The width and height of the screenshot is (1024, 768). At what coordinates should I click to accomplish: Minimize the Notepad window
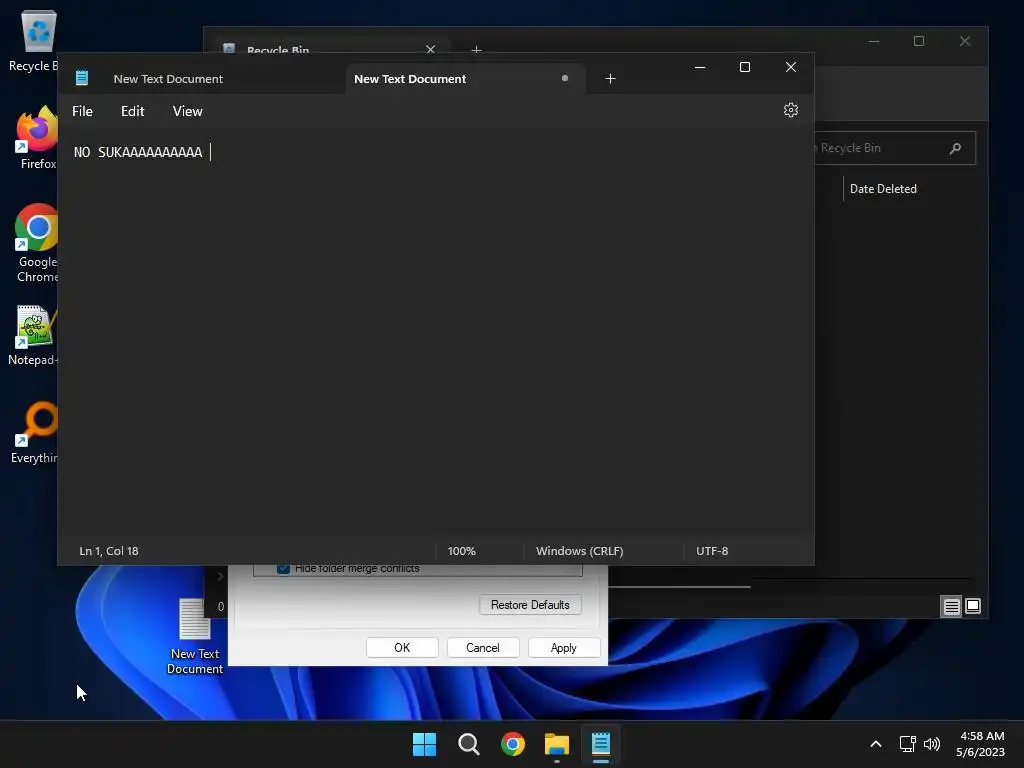[x=699, y=67]
